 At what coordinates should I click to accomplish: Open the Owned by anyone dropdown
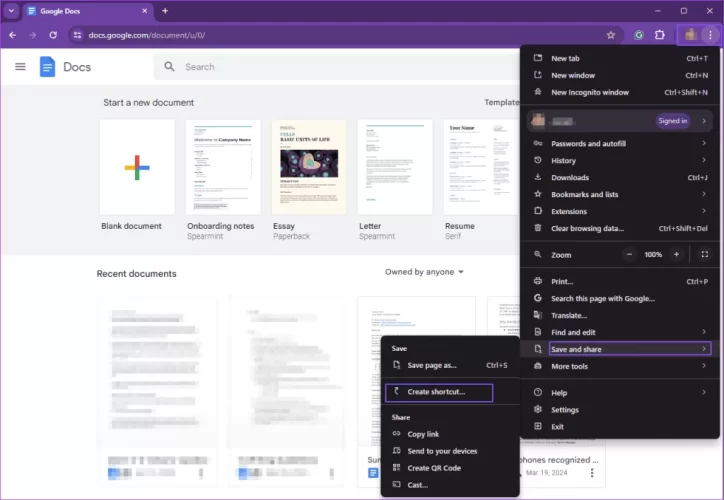tap(424, 272)
